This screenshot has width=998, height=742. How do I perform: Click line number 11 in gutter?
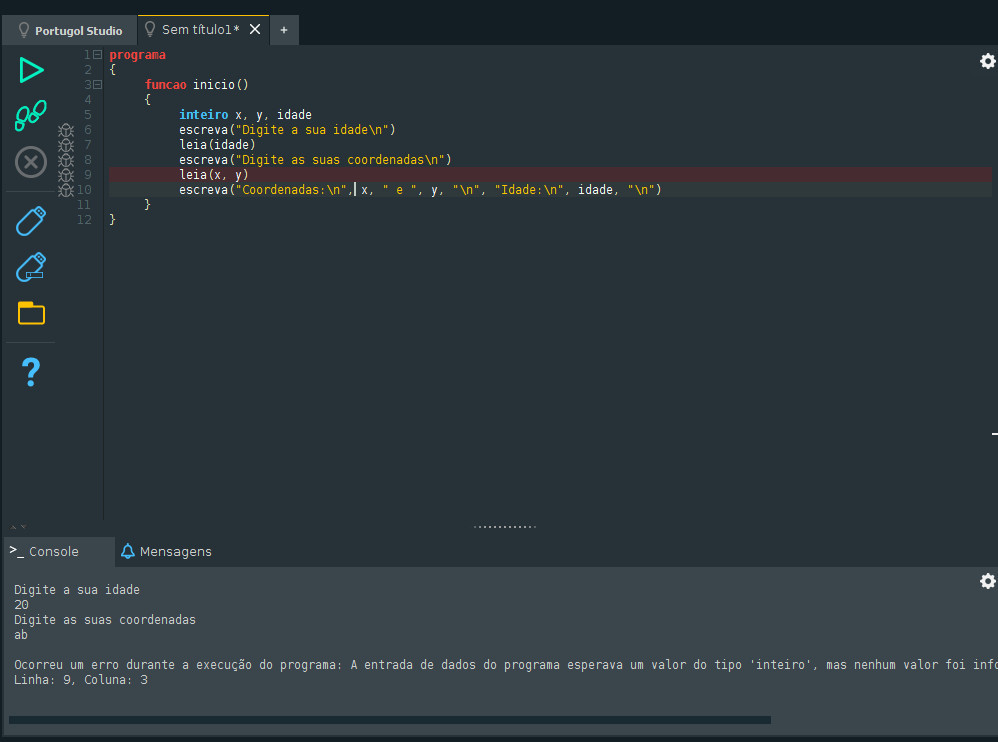[x=84, y=205]
